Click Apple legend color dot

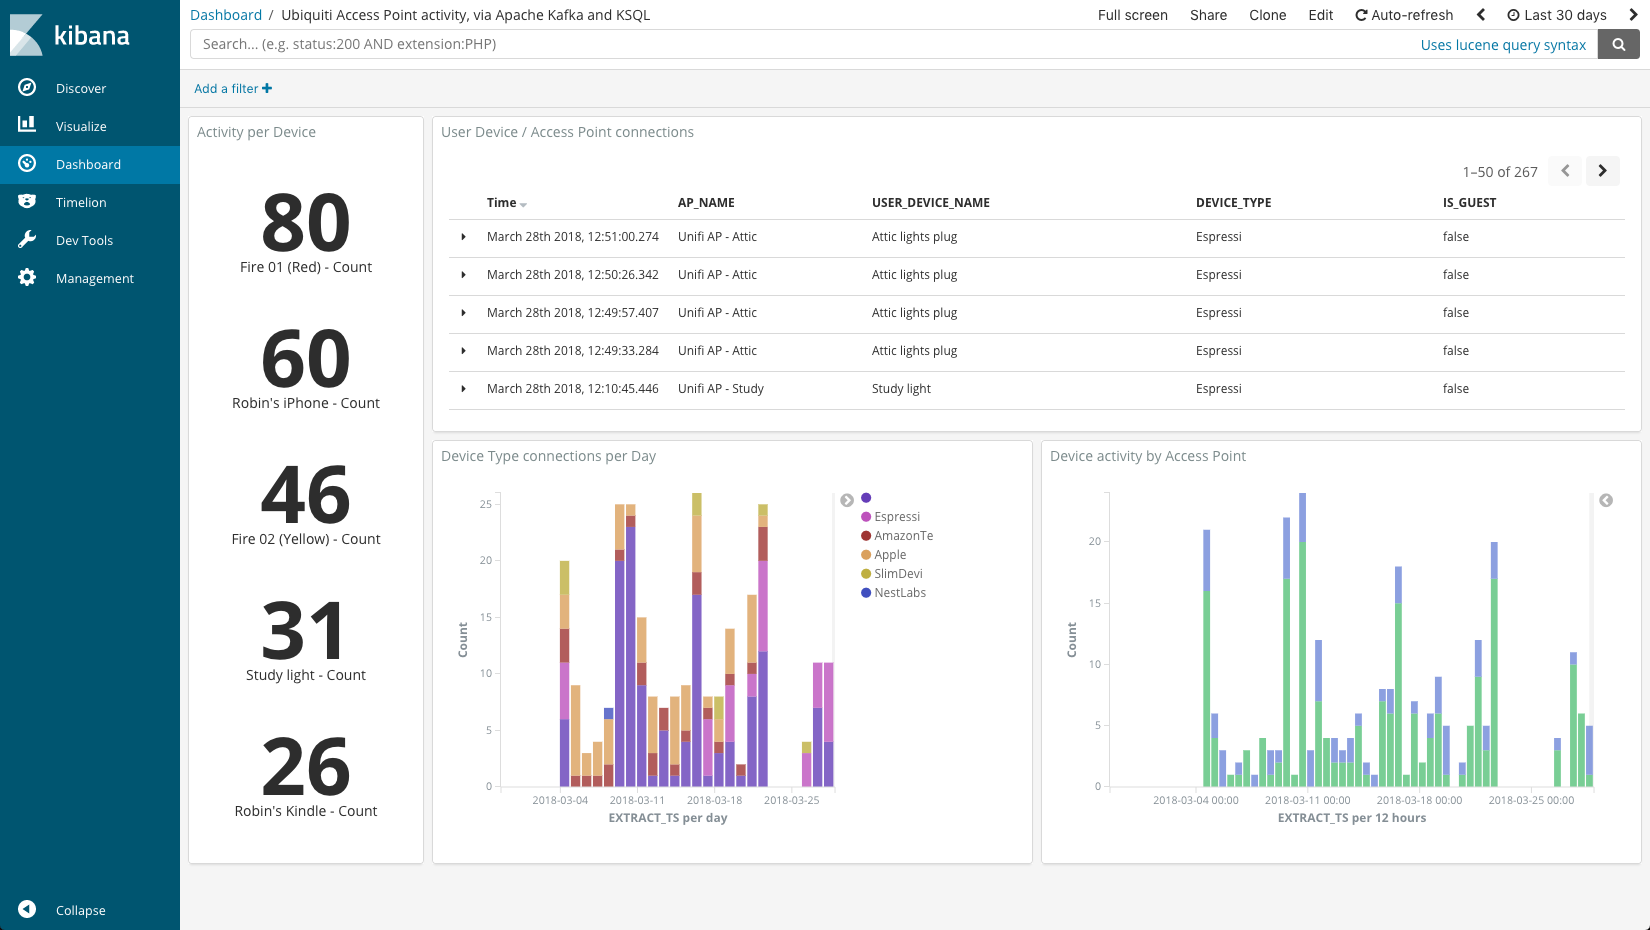866,554
